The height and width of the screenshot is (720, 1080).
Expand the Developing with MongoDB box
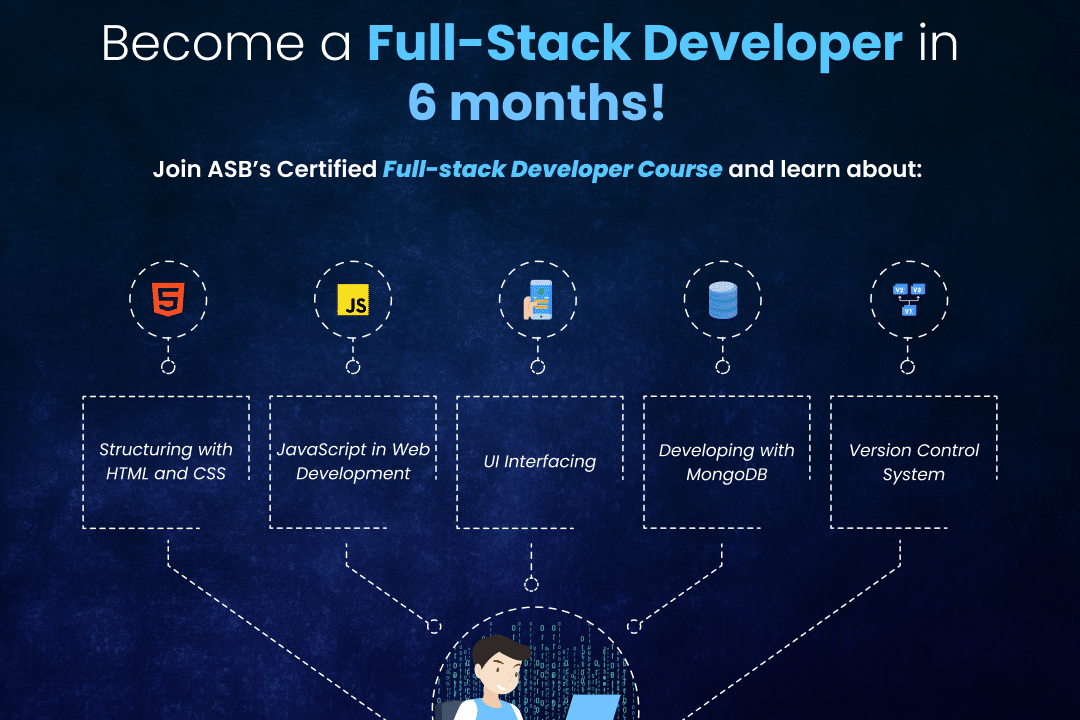click(725, 461)
